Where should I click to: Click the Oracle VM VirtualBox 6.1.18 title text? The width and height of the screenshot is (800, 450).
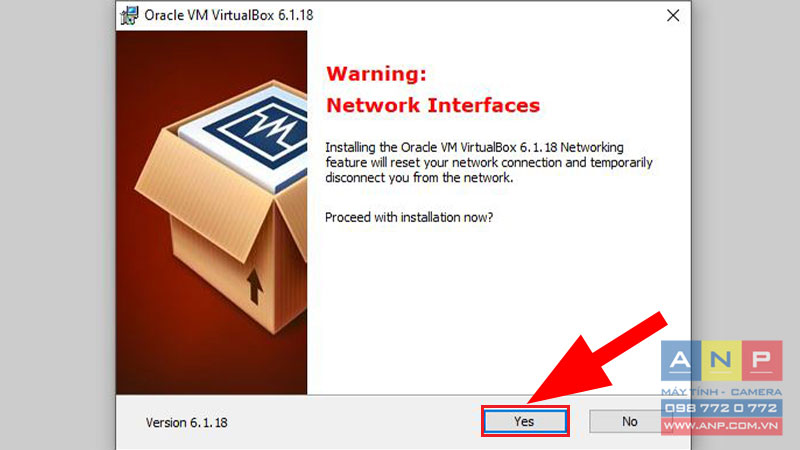click(229, 15)
